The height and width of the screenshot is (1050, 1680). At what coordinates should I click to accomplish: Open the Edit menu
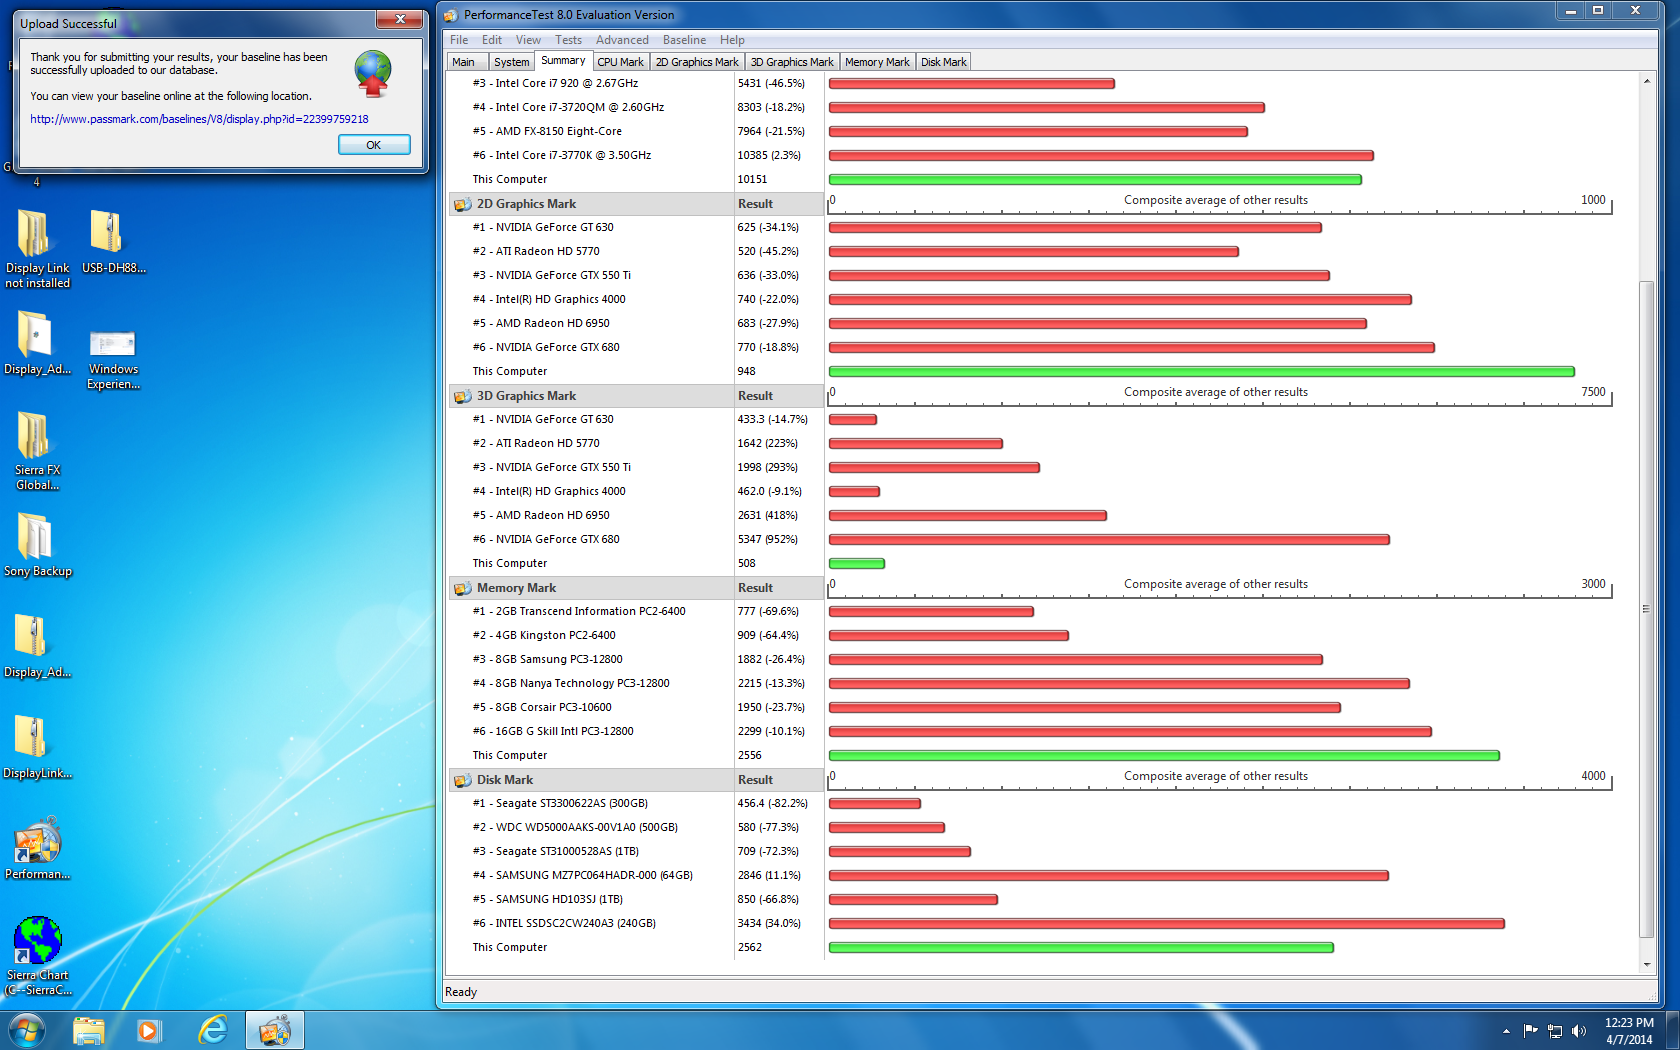(492, 40)
